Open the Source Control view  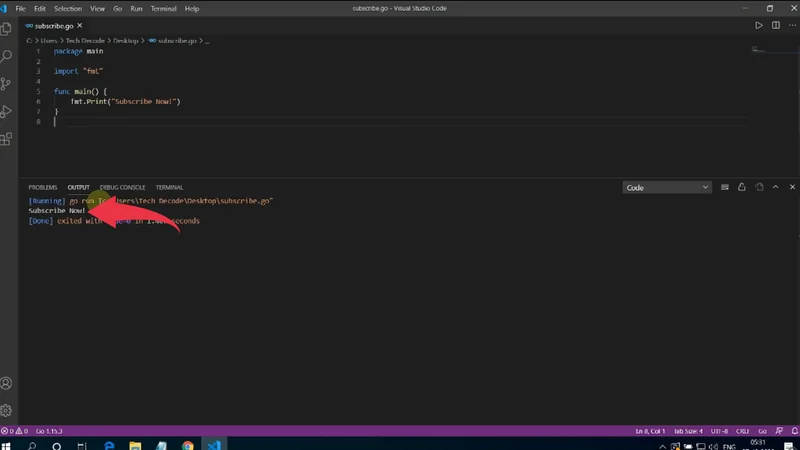pos(7,84)
